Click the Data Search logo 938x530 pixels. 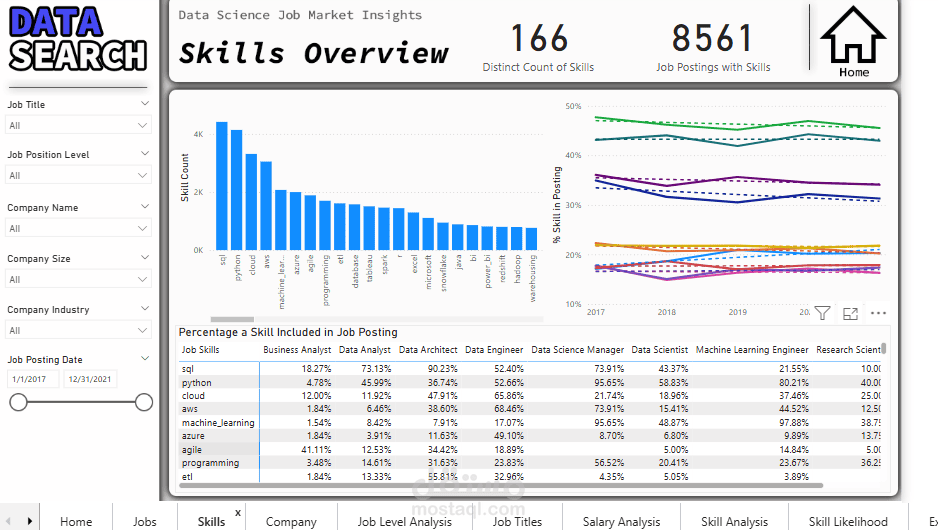point(78,39)
